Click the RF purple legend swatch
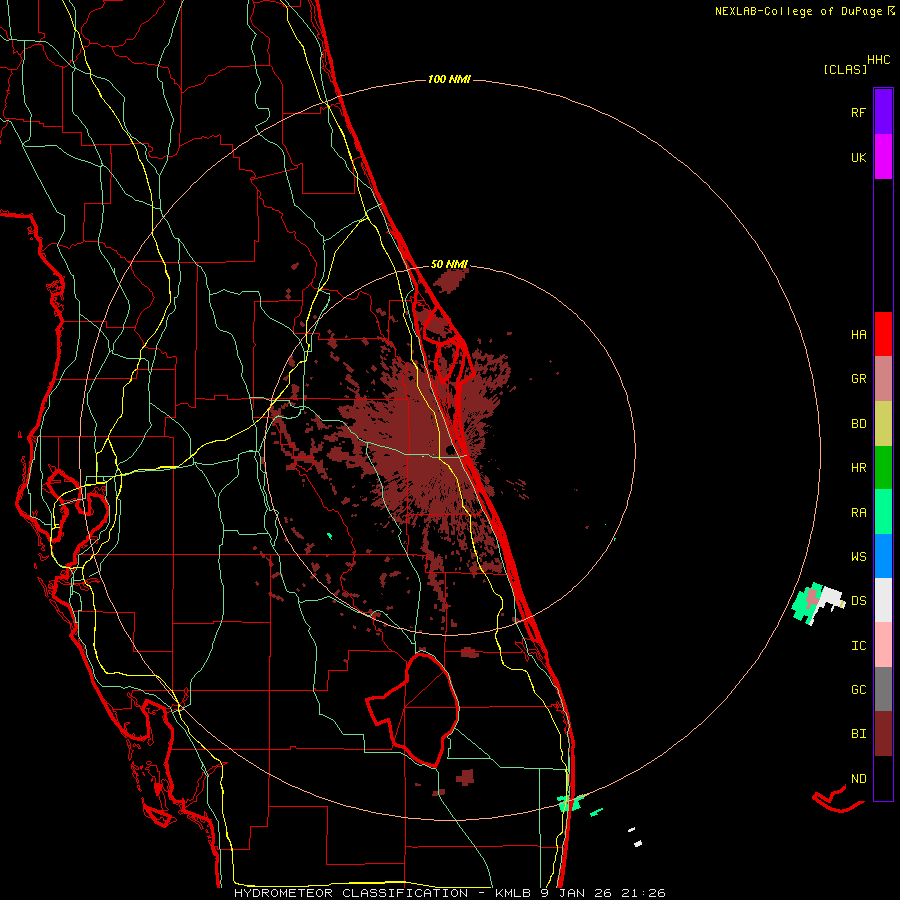This screenshot has width=900, height=900. pyautogui.click(x=883, y=111)
